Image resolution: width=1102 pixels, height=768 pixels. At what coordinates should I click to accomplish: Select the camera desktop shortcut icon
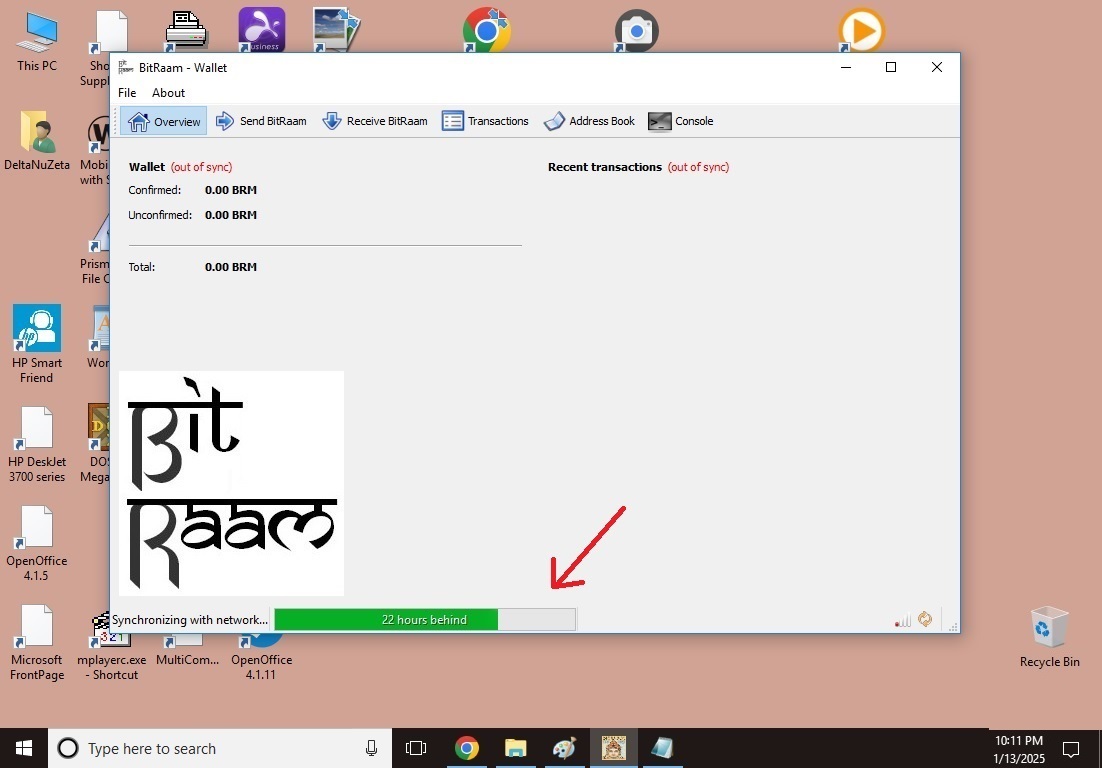(x=636, y=31)
